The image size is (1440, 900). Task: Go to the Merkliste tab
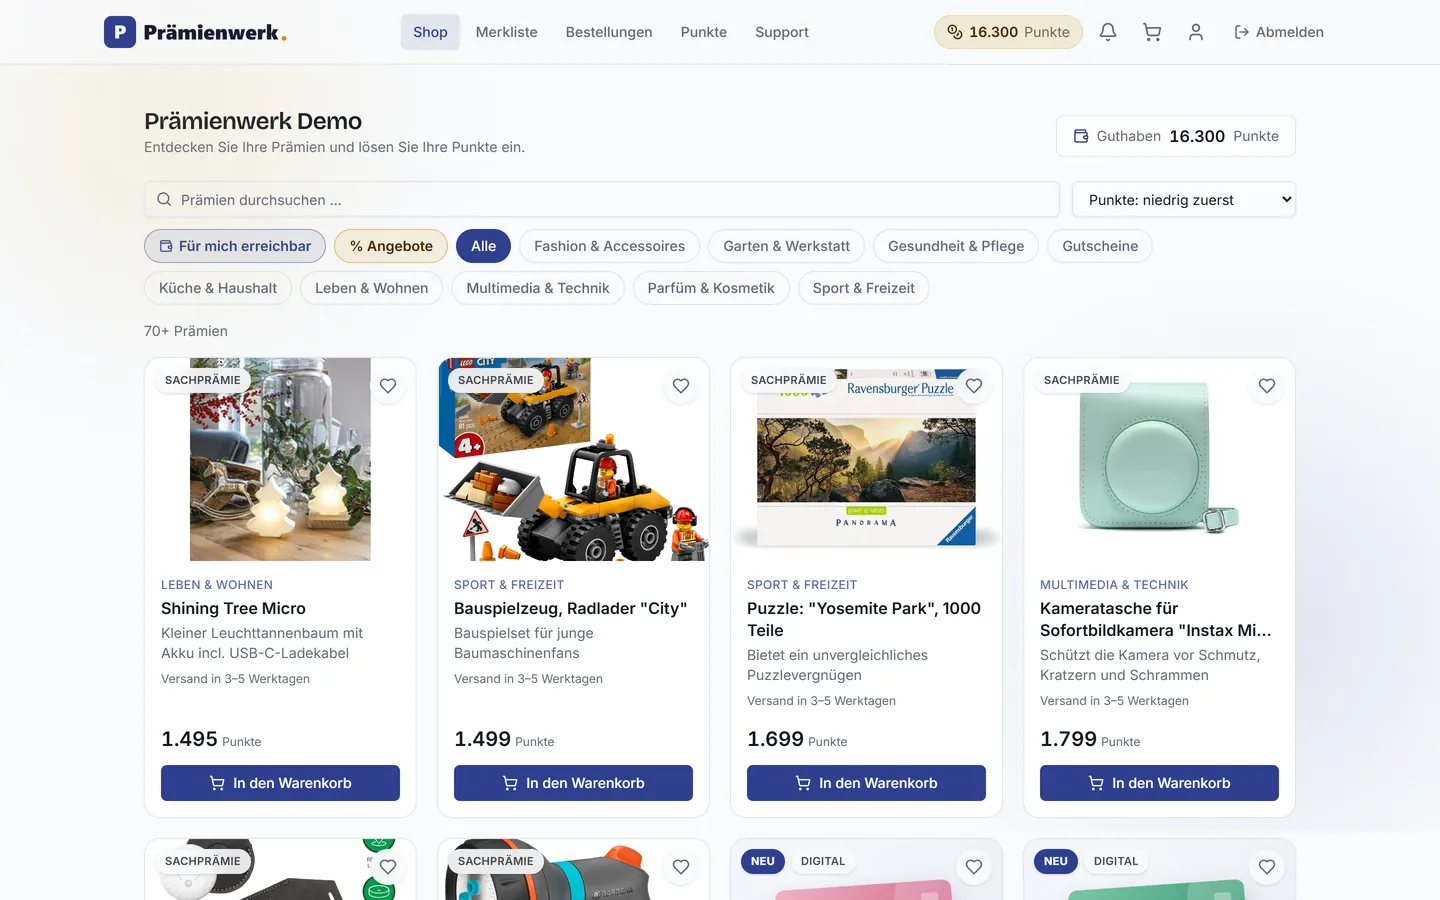point(507,32)
